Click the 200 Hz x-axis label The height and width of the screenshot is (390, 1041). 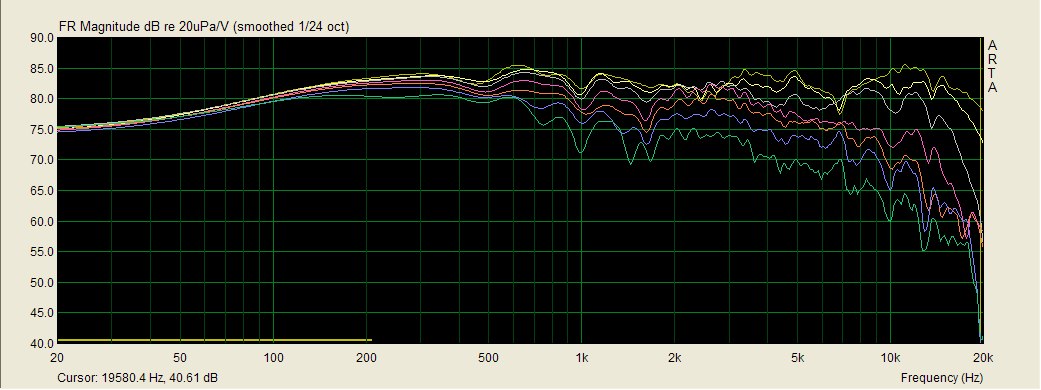(x=366, y=357)
